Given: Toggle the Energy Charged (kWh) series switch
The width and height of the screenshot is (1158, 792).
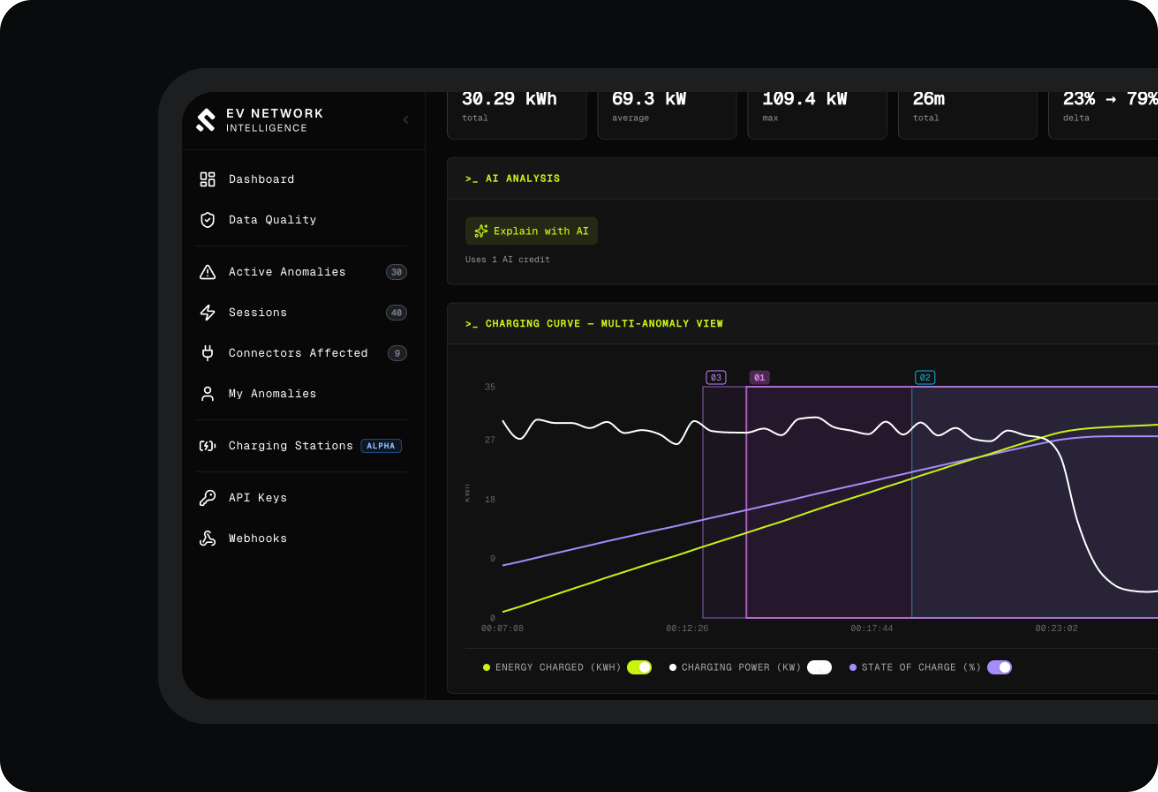Looking at the screenshot, I should 640,667.
